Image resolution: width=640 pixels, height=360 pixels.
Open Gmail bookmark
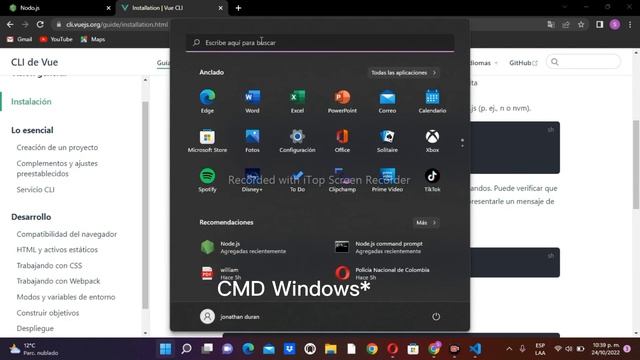coord(20,39)
